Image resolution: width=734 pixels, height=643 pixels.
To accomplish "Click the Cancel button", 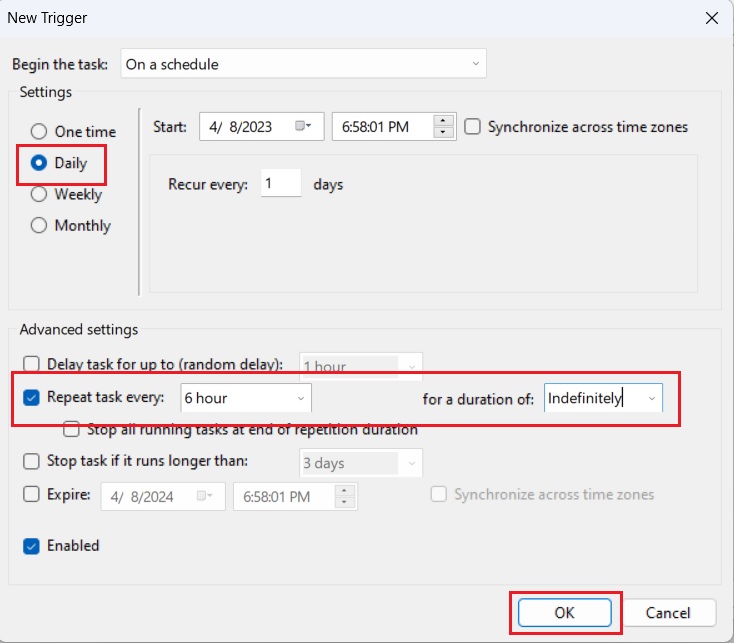I will pos(668,613).
